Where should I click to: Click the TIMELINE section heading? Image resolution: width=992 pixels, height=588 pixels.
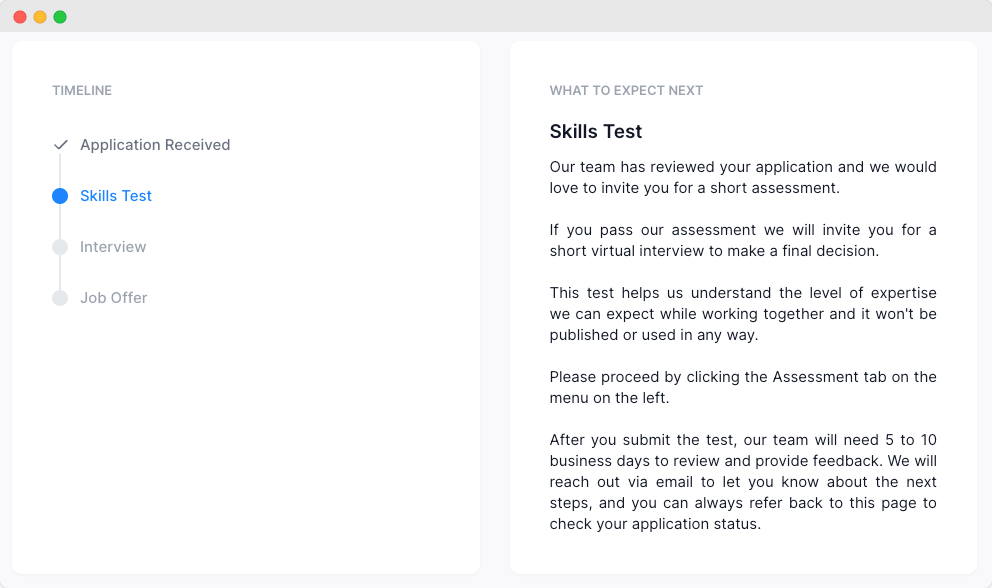[82, 91]
